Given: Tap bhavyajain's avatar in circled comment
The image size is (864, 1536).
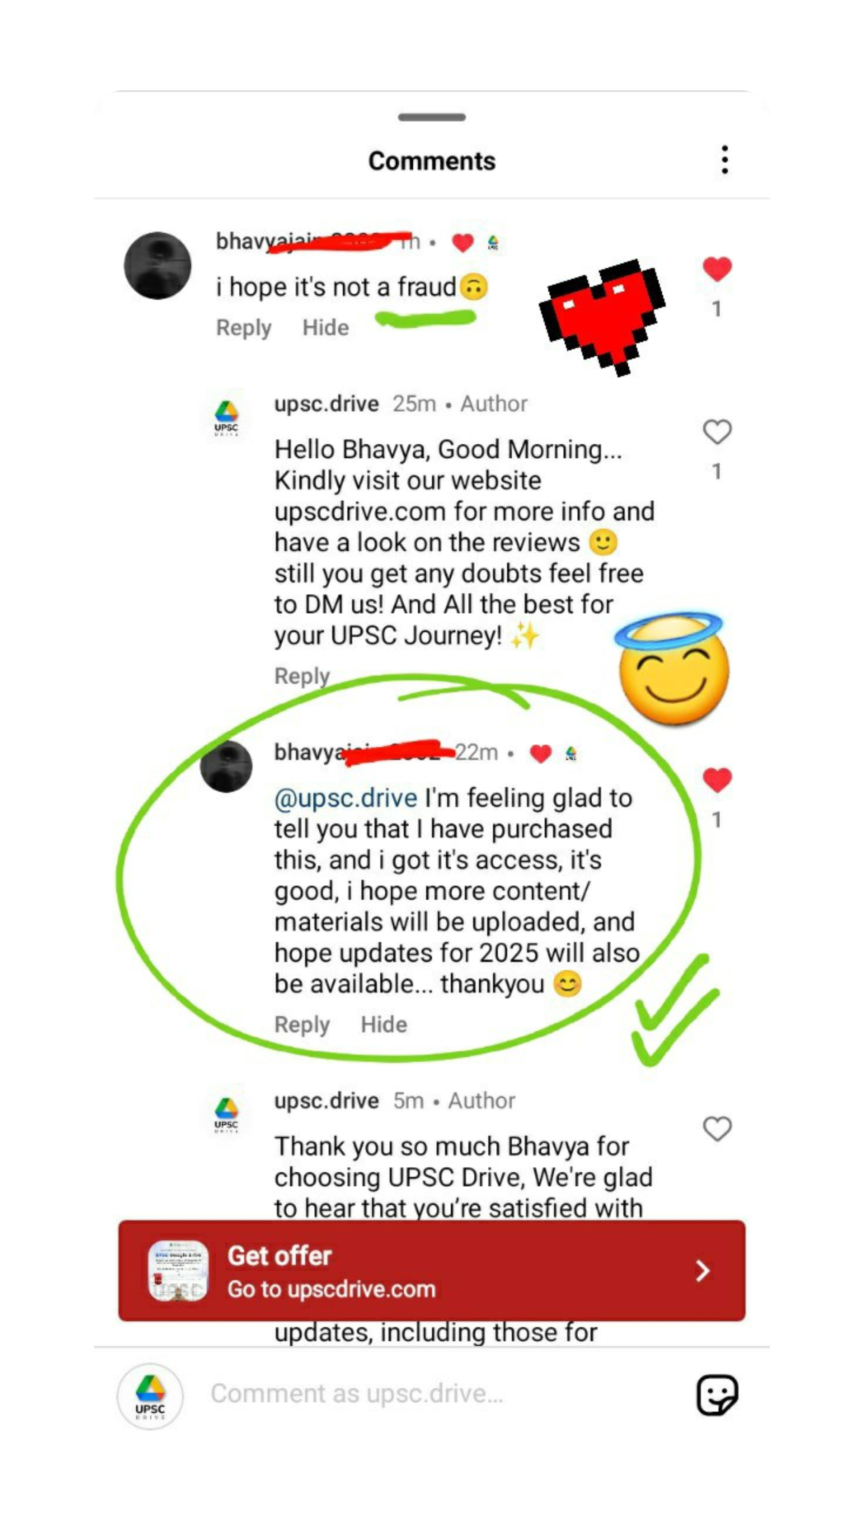Looking at the screenshot, I should click(227, 766).
